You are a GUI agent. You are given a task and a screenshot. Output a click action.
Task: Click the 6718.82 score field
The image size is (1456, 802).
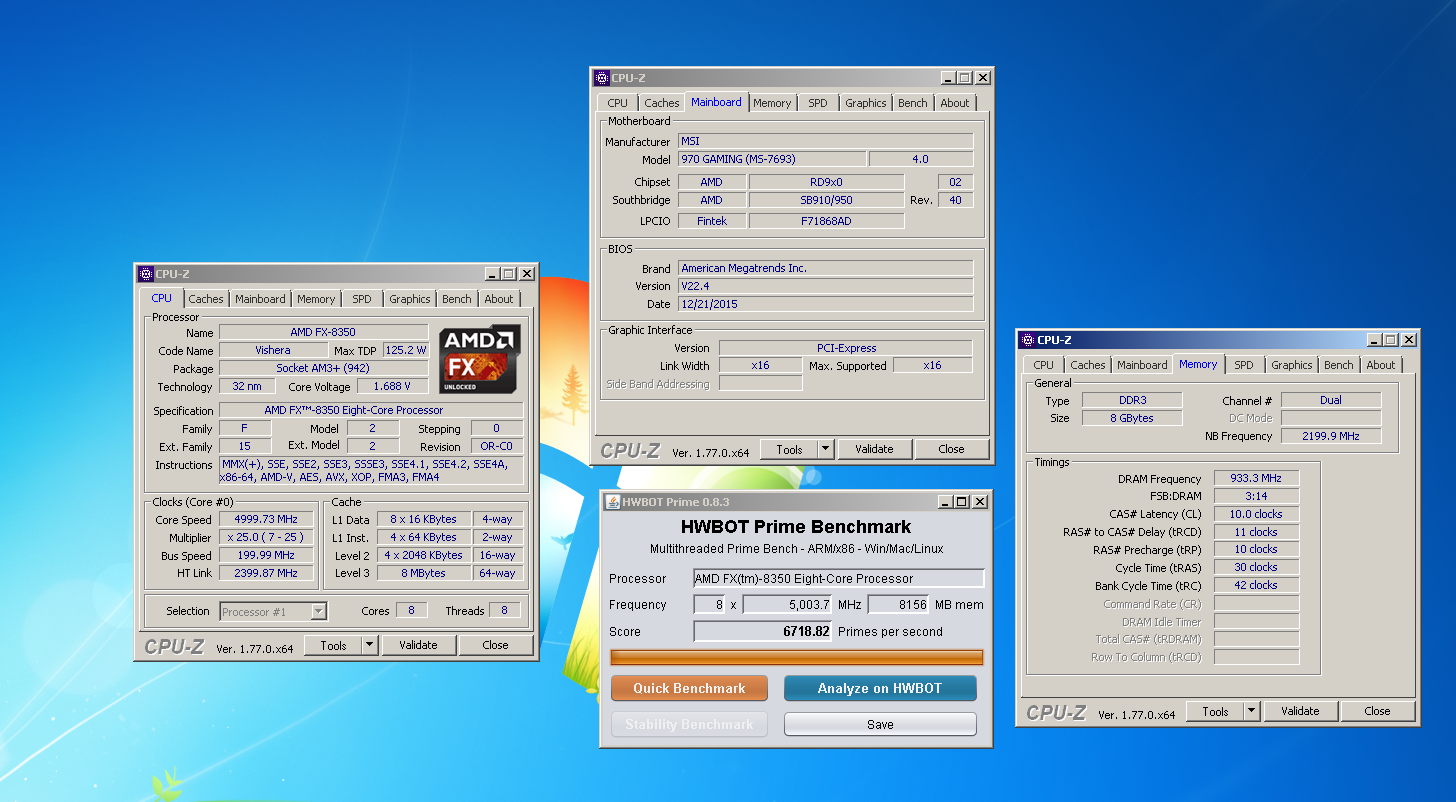[x=763, y=631]
